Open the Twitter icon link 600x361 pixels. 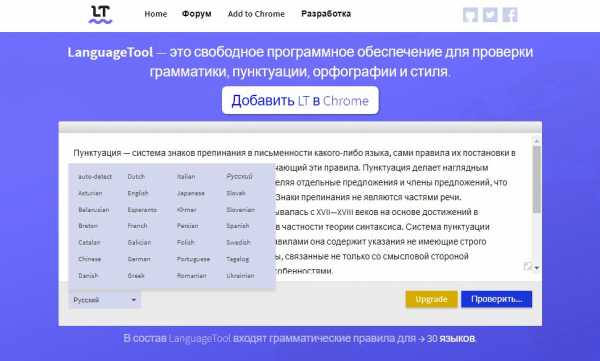tap(490, 15)
